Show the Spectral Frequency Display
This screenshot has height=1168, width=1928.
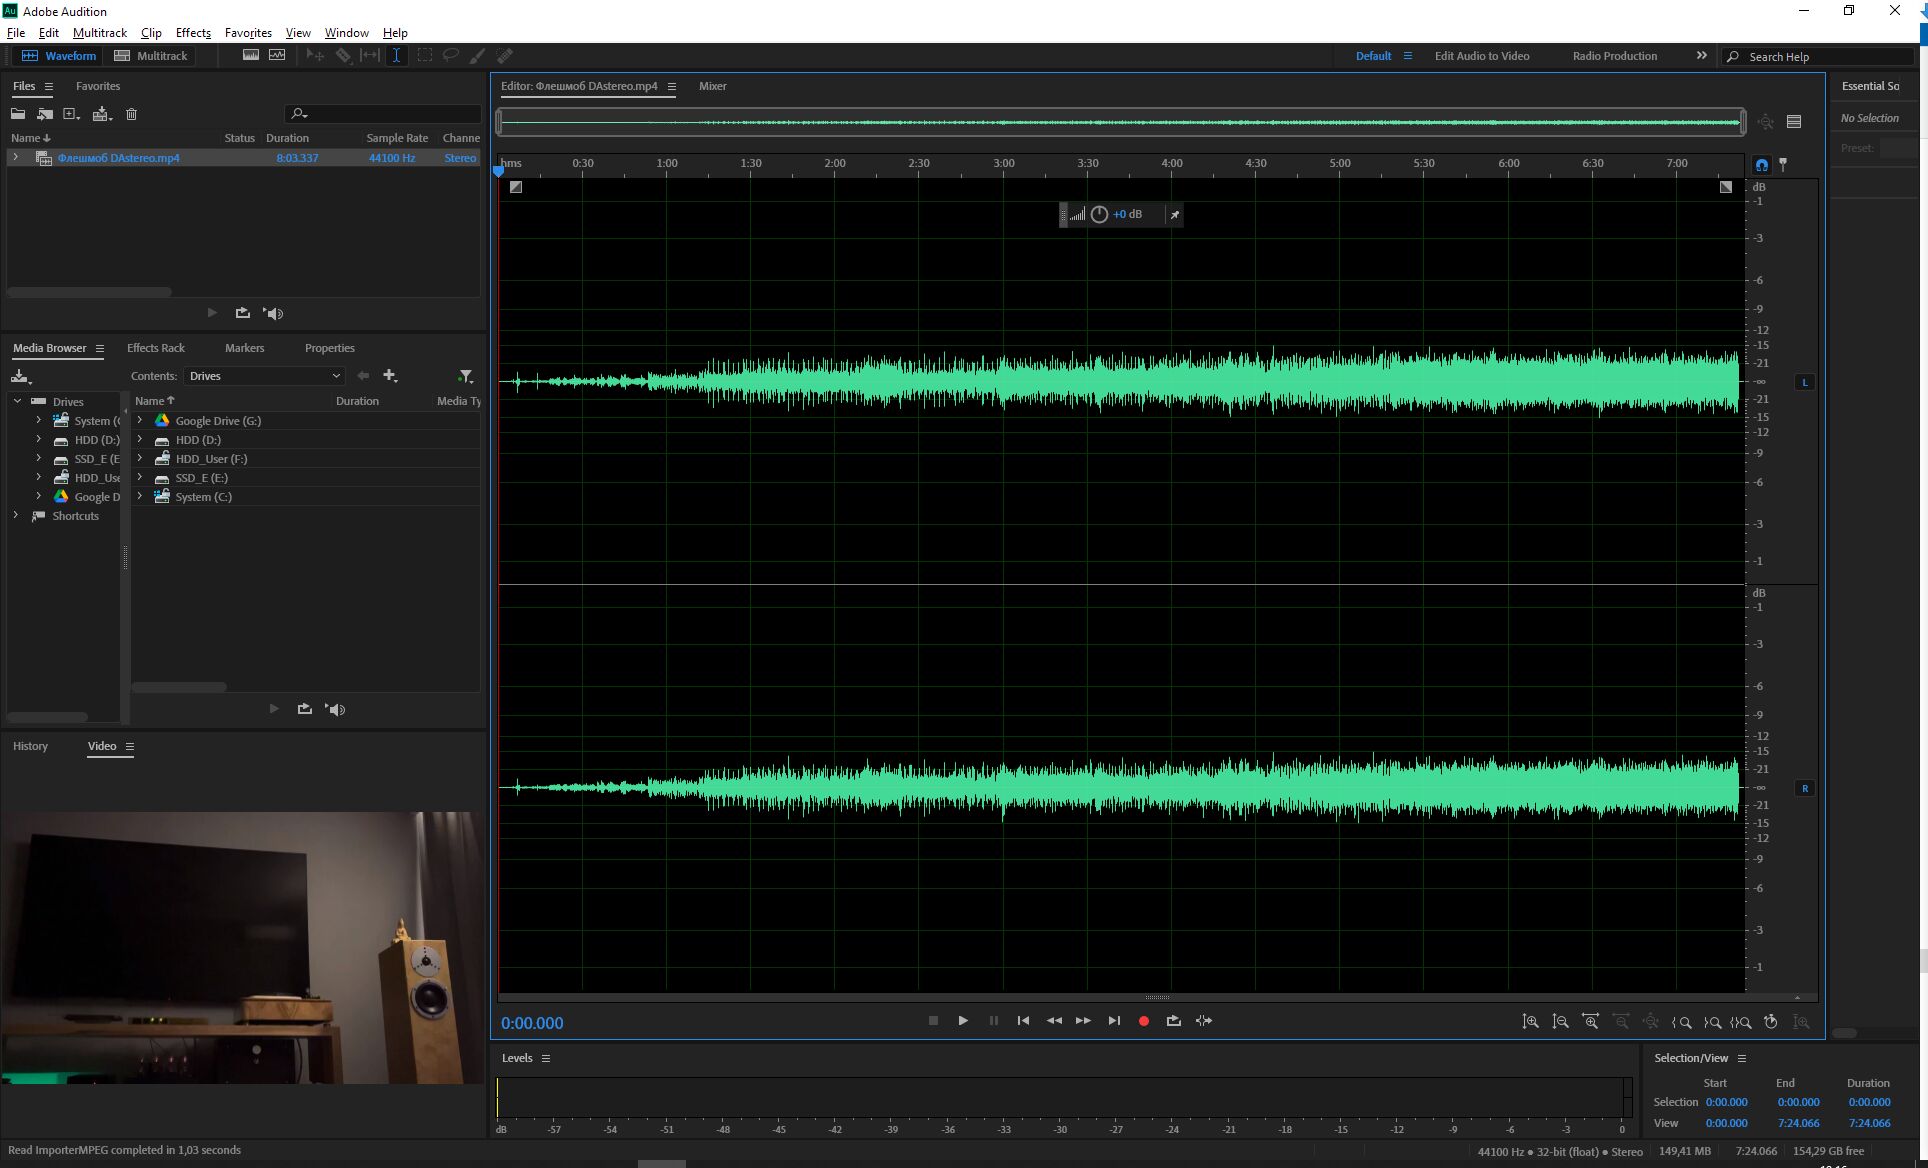pyautogui.click(x=251, y=56)
